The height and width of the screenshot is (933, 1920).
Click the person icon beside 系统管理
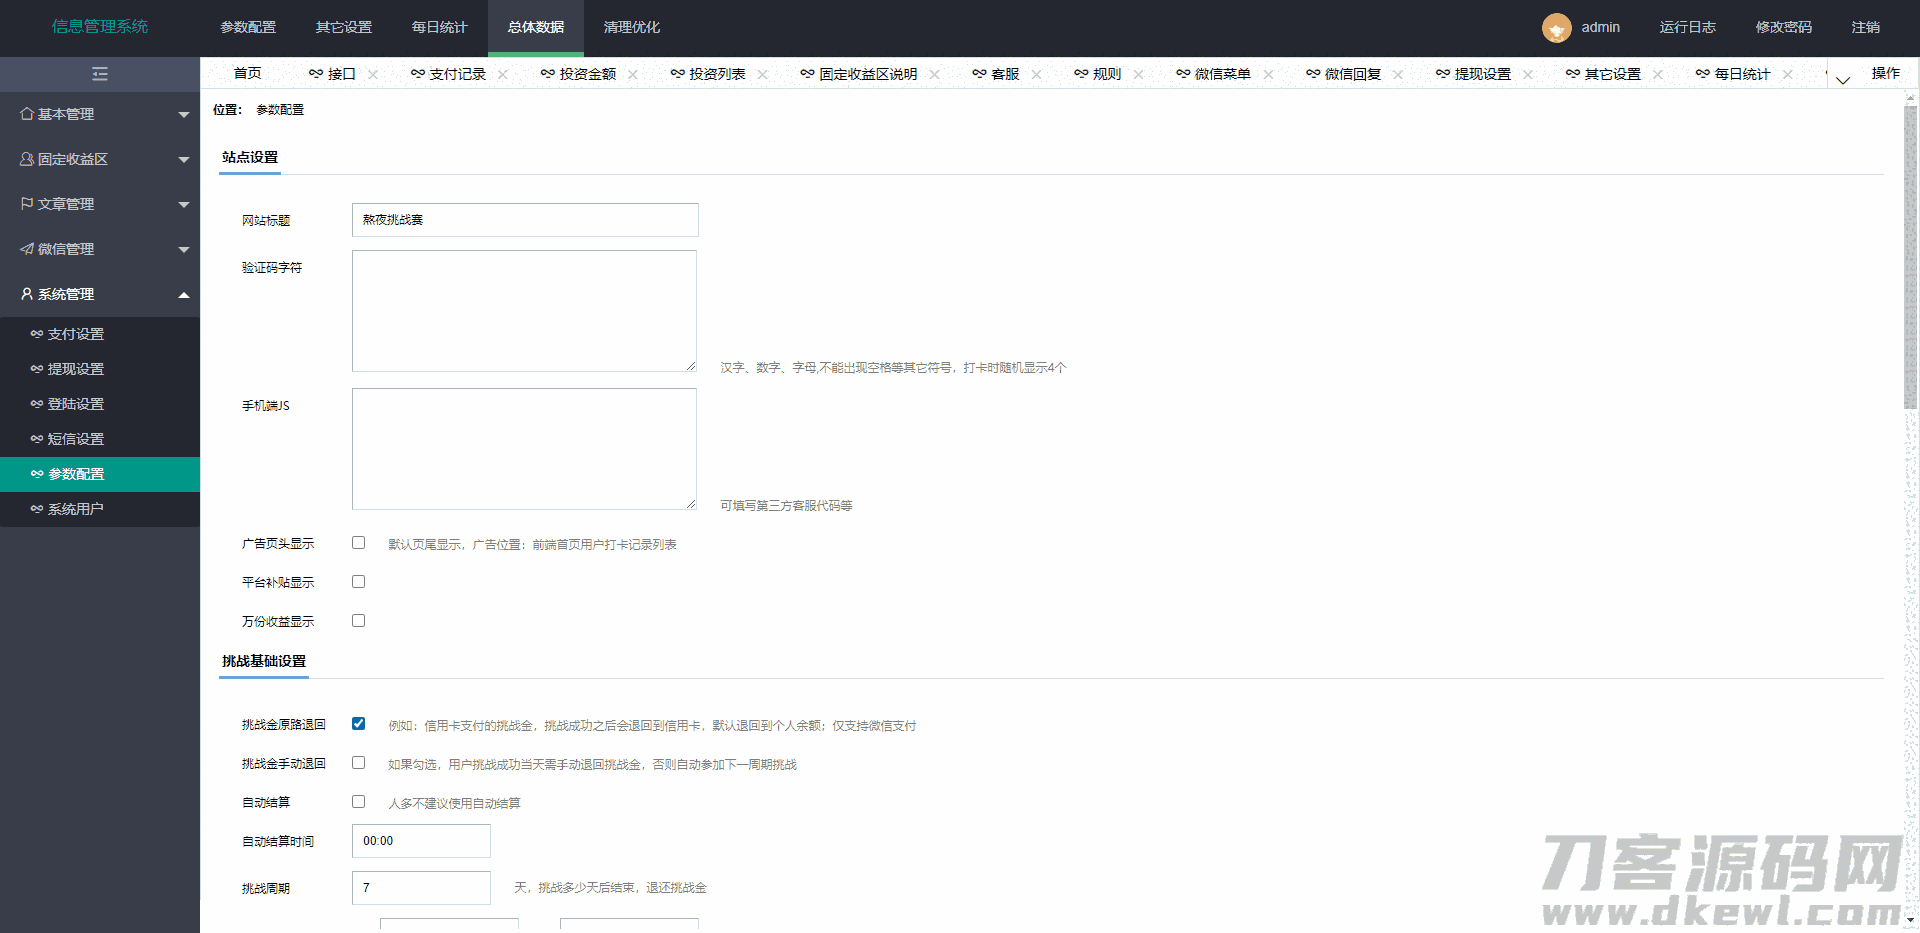(27, 294)
